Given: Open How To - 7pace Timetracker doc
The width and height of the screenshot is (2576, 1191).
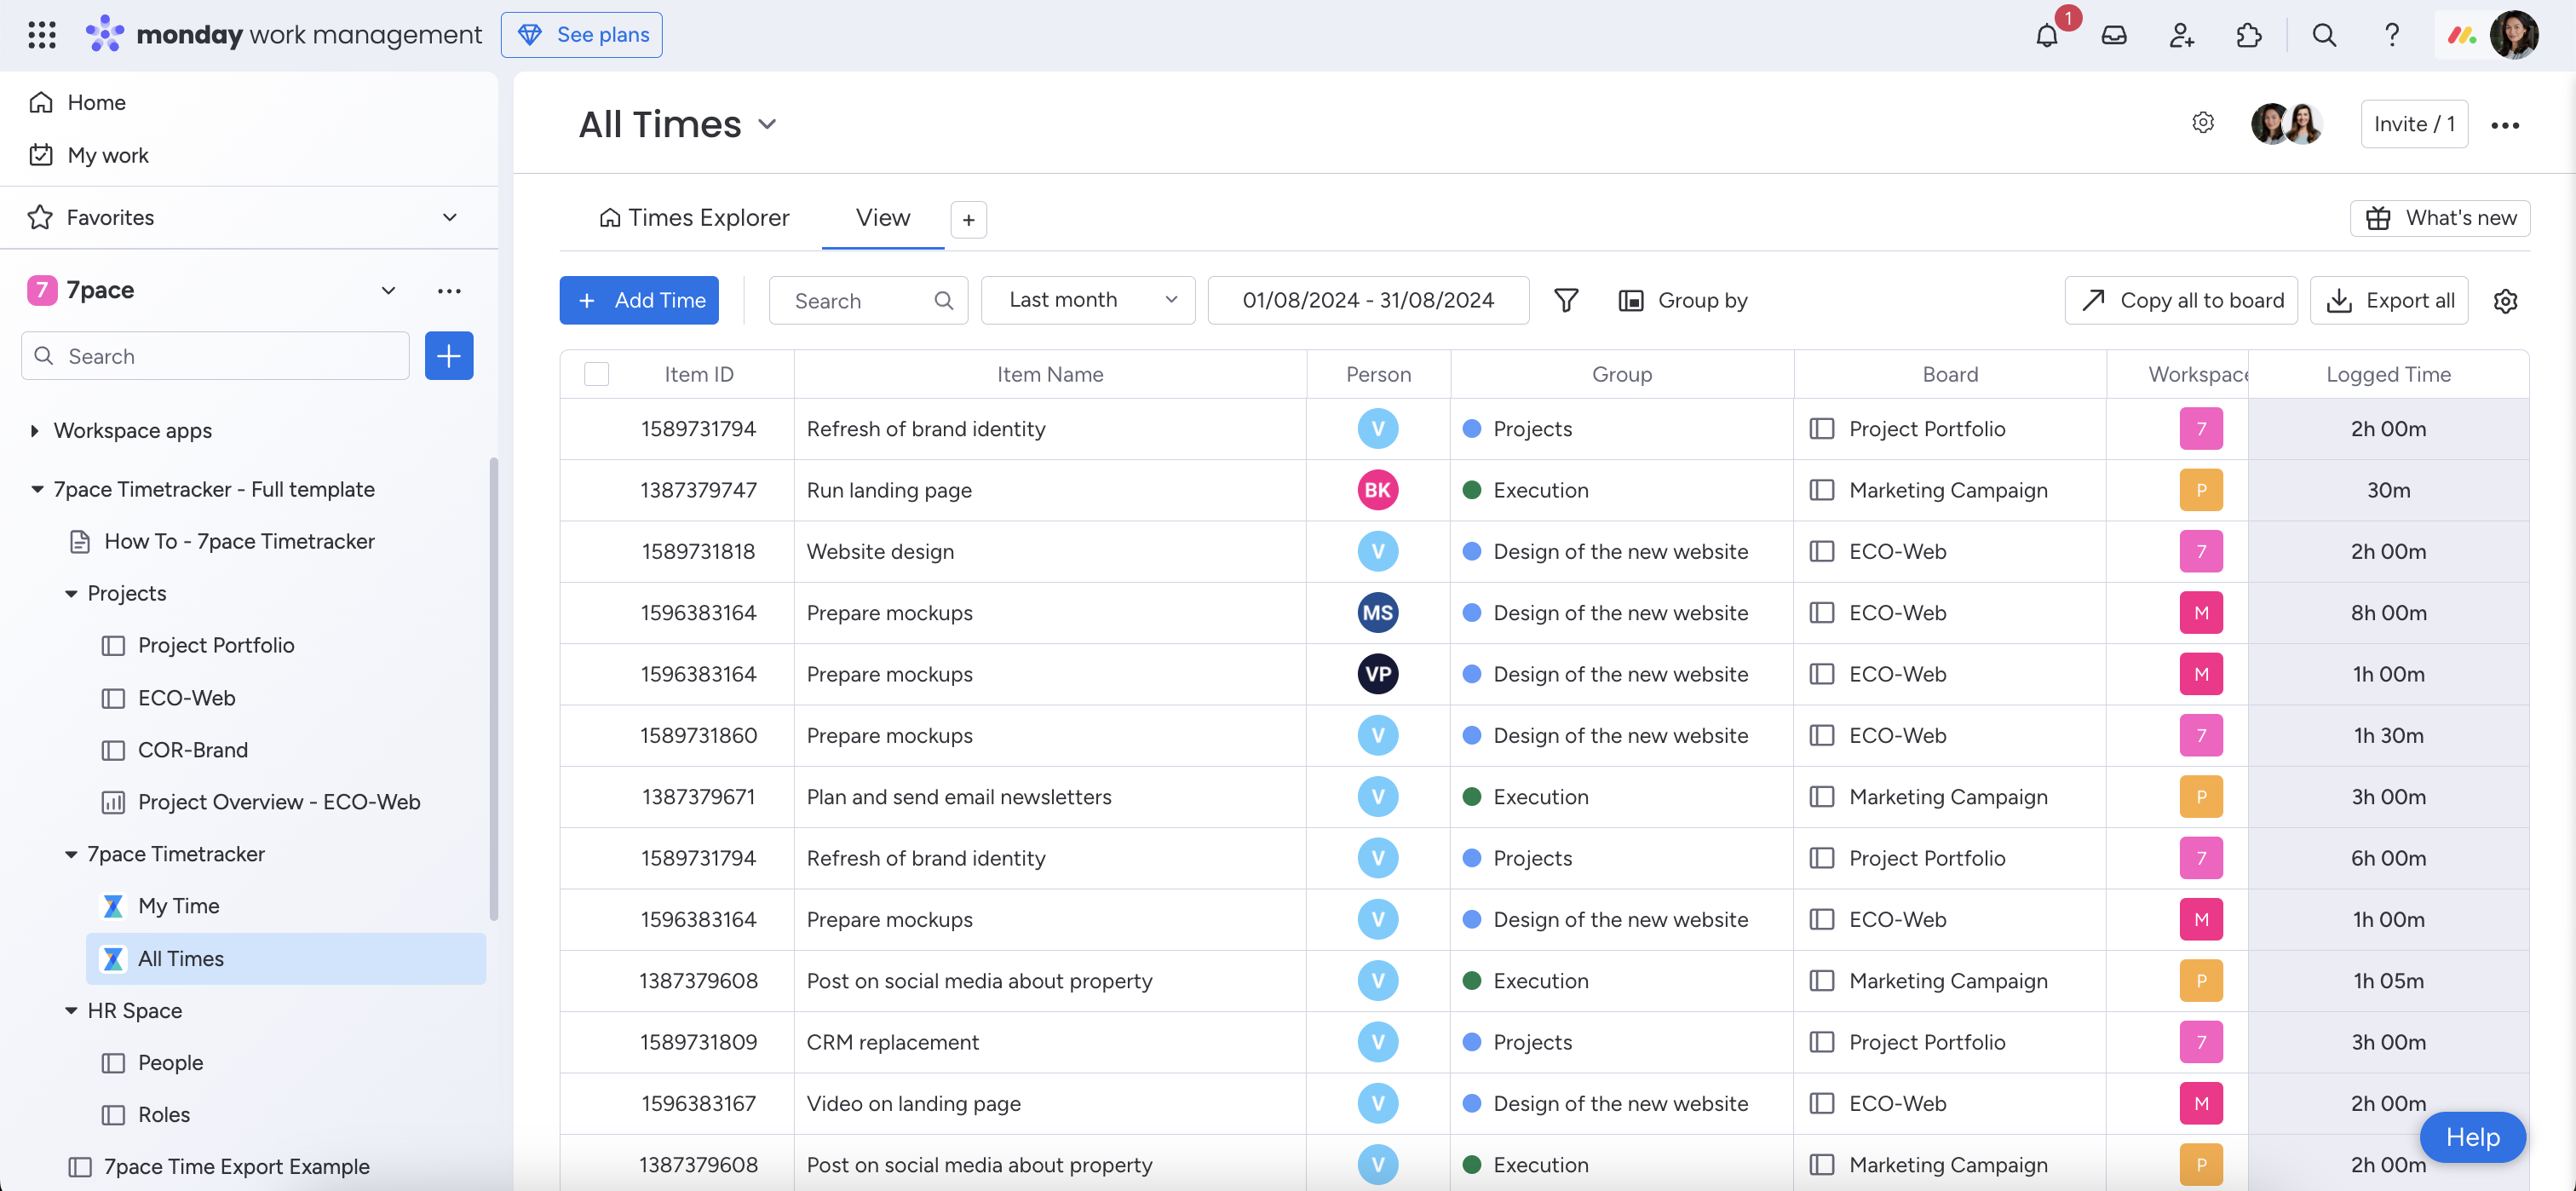Looking at the screenshot, I should point(239,541).
